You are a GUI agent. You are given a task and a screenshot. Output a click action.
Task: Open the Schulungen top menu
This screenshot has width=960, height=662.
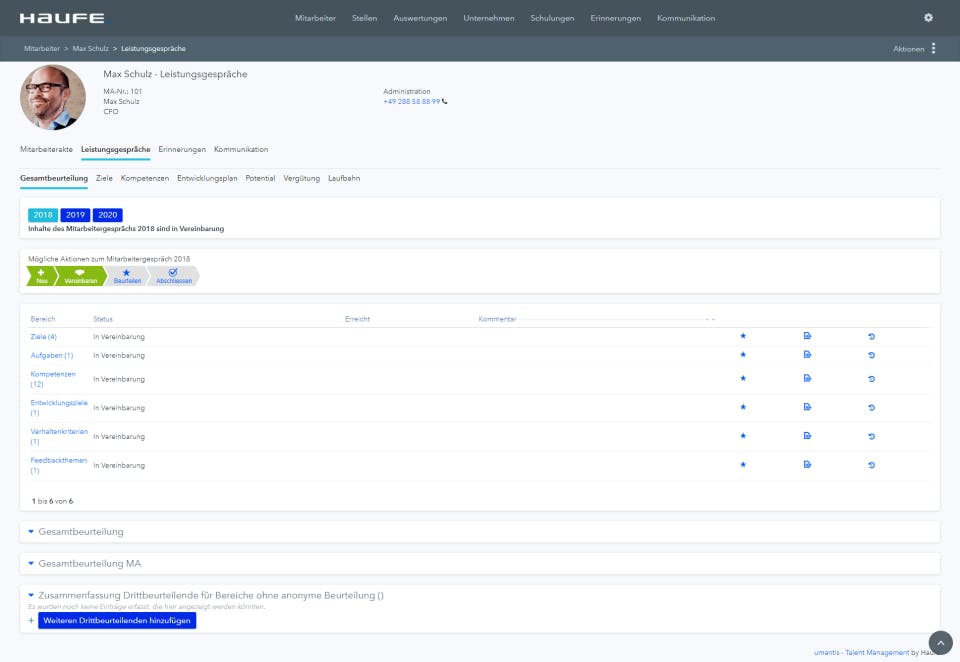552,18
